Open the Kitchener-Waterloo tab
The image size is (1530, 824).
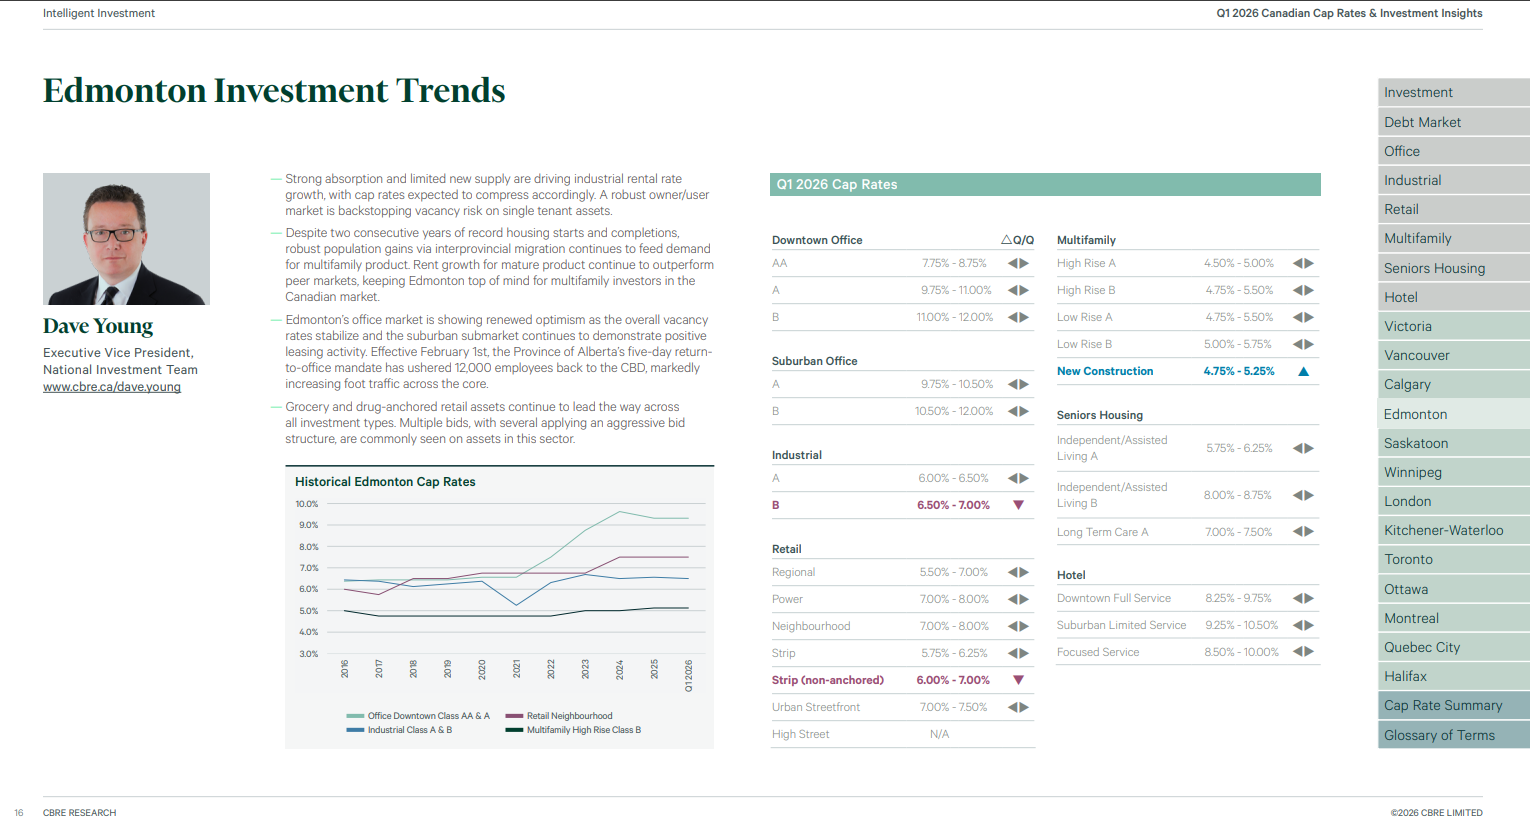1454,530
